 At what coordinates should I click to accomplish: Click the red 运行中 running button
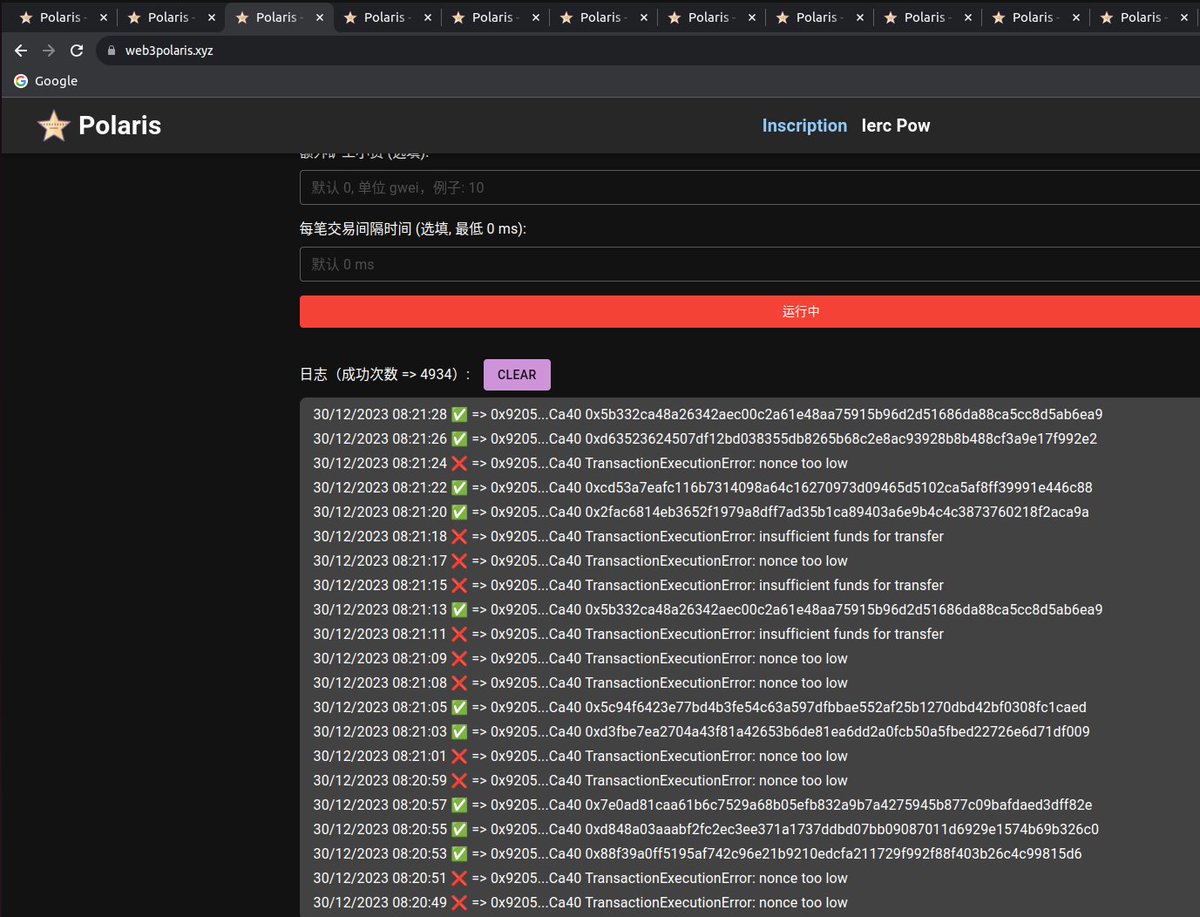[x=750, y=312]
